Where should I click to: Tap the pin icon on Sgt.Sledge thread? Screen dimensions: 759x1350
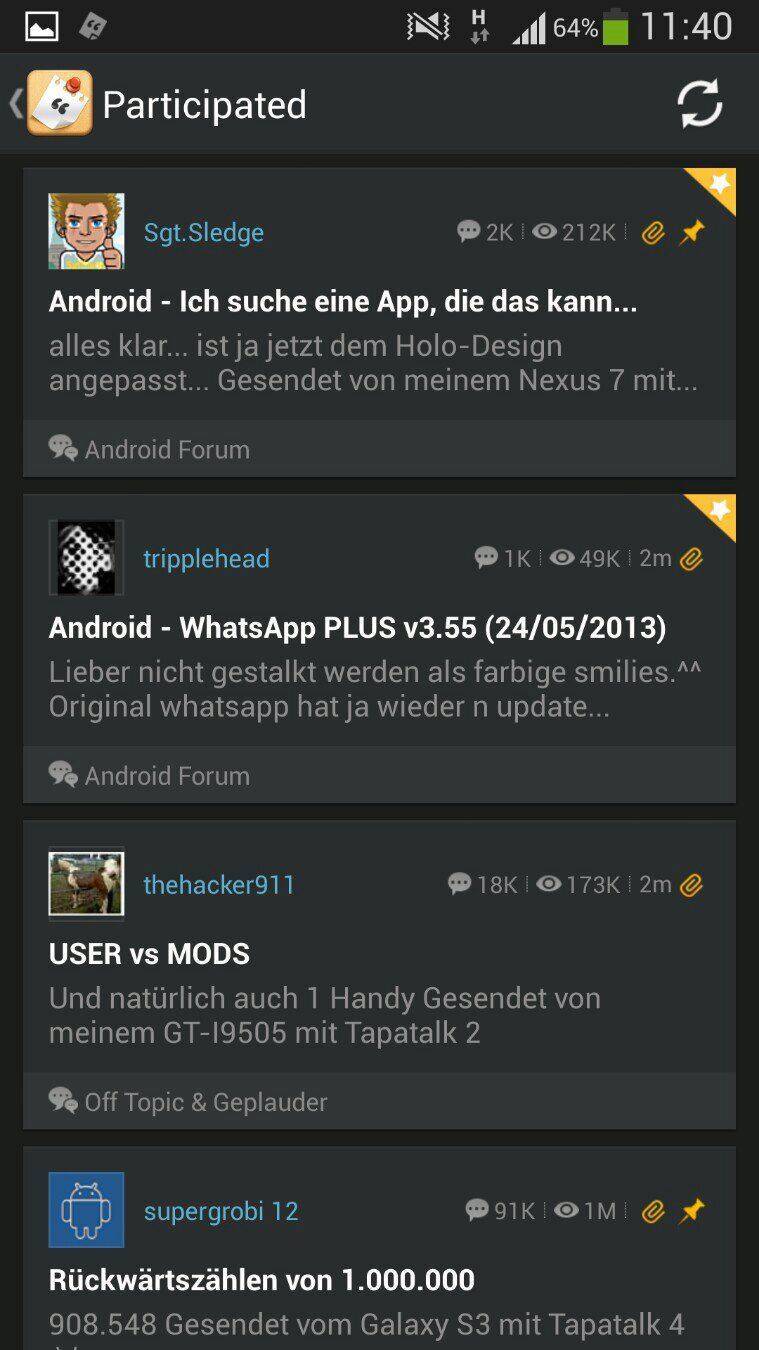tap(692, 233)
